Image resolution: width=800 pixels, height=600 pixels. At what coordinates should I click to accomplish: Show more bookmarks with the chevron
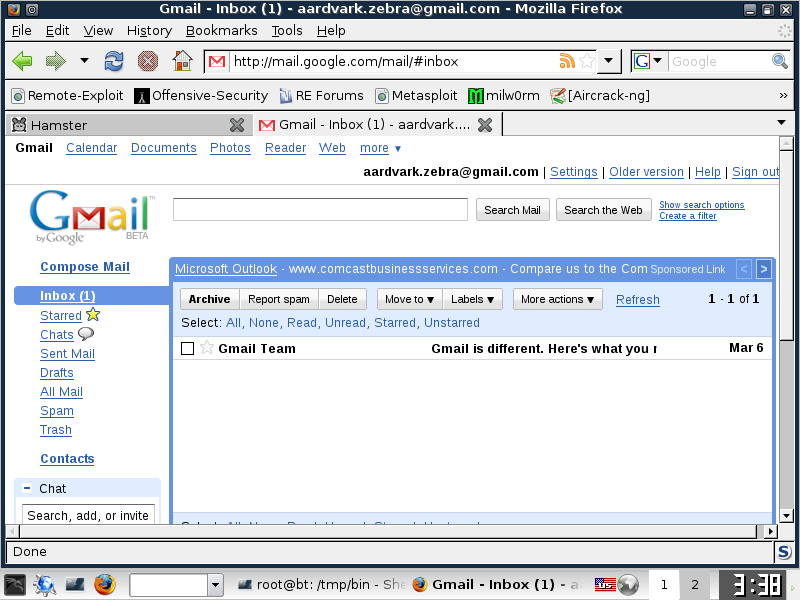tap(783, 95)
